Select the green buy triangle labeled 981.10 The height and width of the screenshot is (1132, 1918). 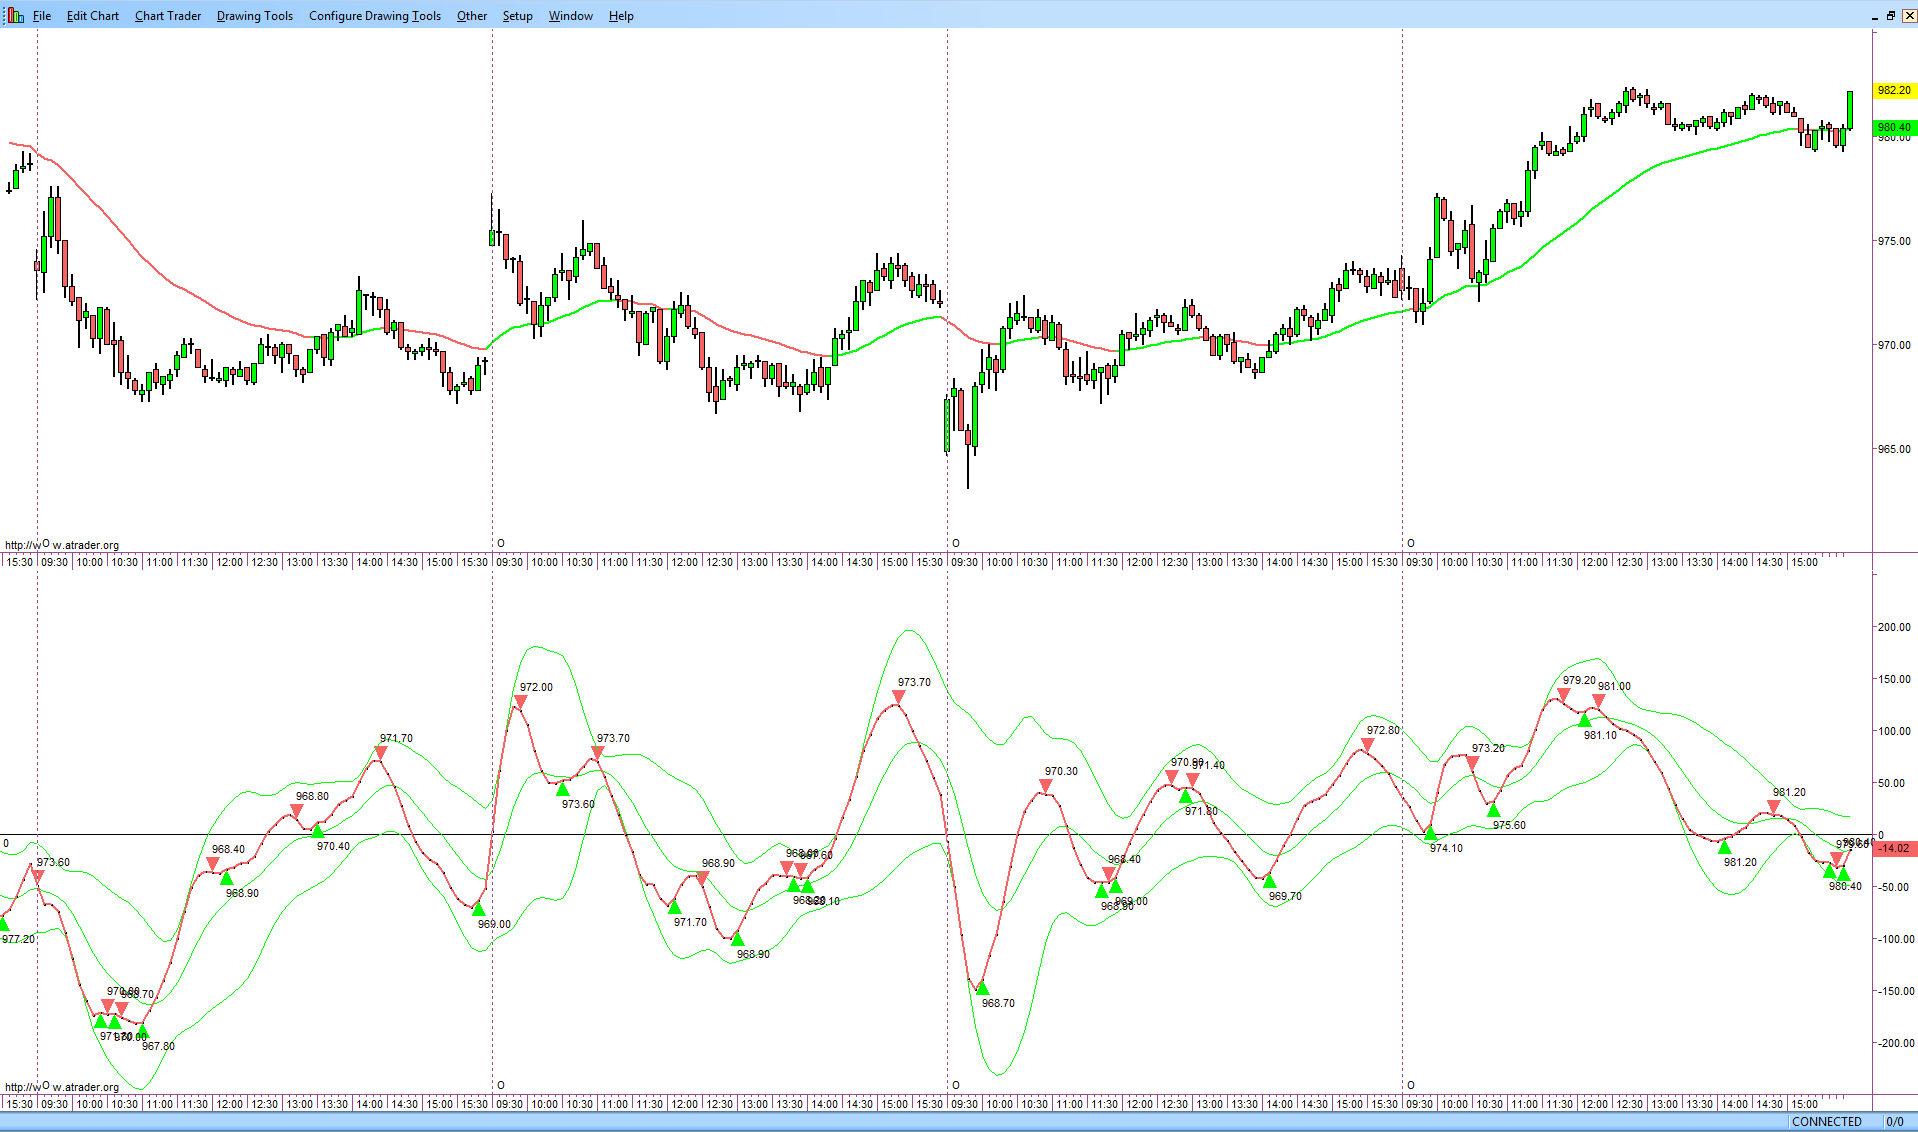tap(1584, 720)
